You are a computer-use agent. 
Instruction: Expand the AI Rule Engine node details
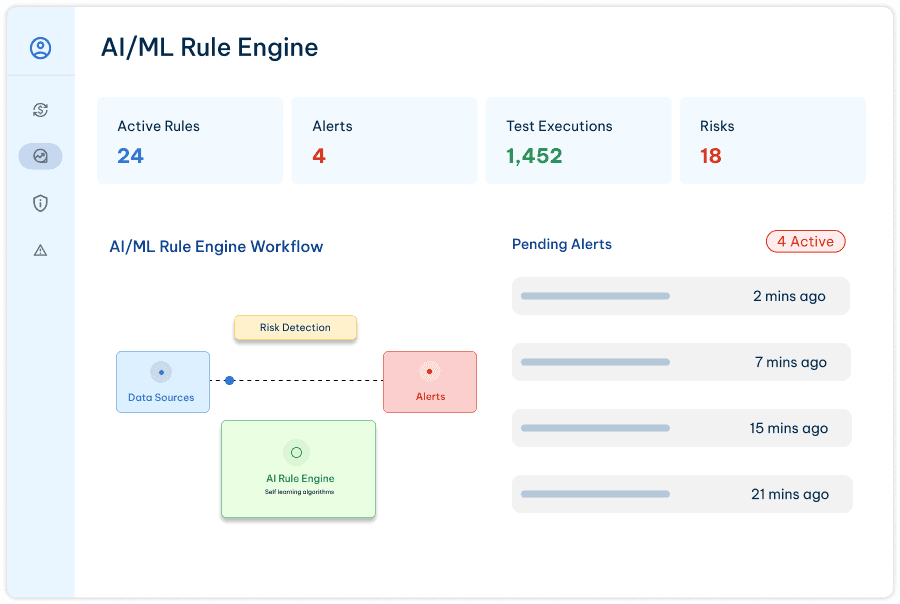tap(298, 469)
